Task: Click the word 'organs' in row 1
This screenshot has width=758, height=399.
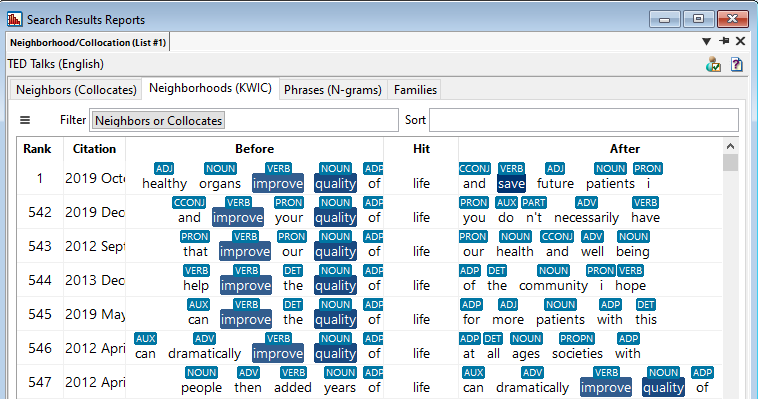Action: (x=220, y=184)
